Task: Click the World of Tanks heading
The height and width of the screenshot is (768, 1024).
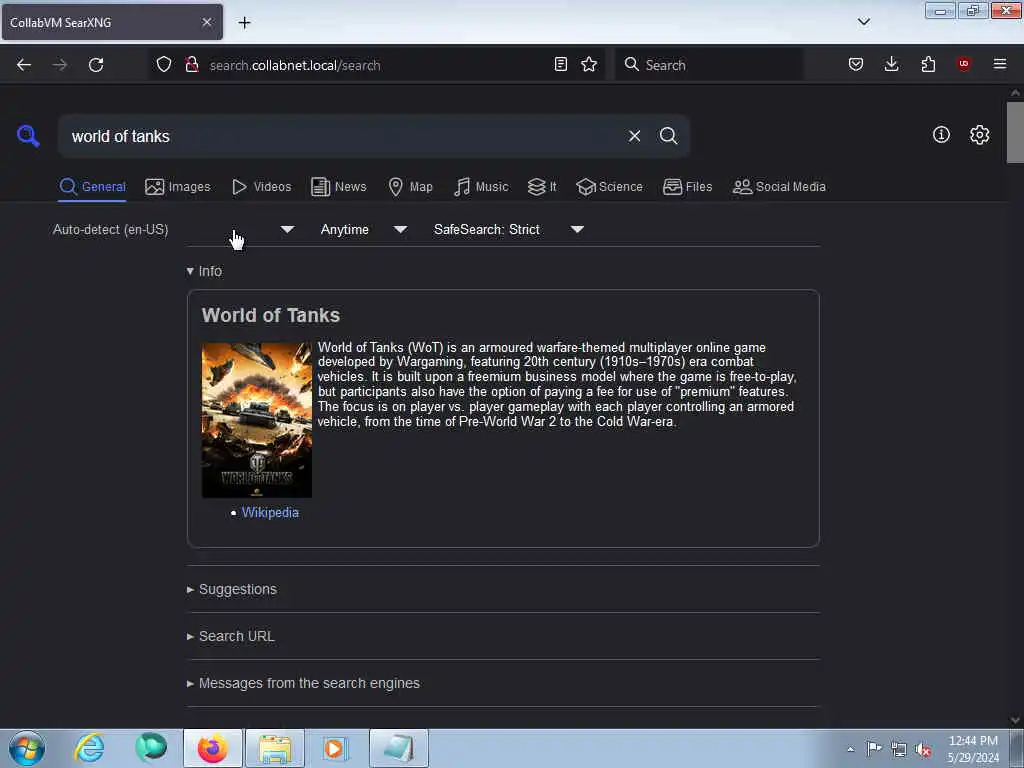Action: point(270,315)
